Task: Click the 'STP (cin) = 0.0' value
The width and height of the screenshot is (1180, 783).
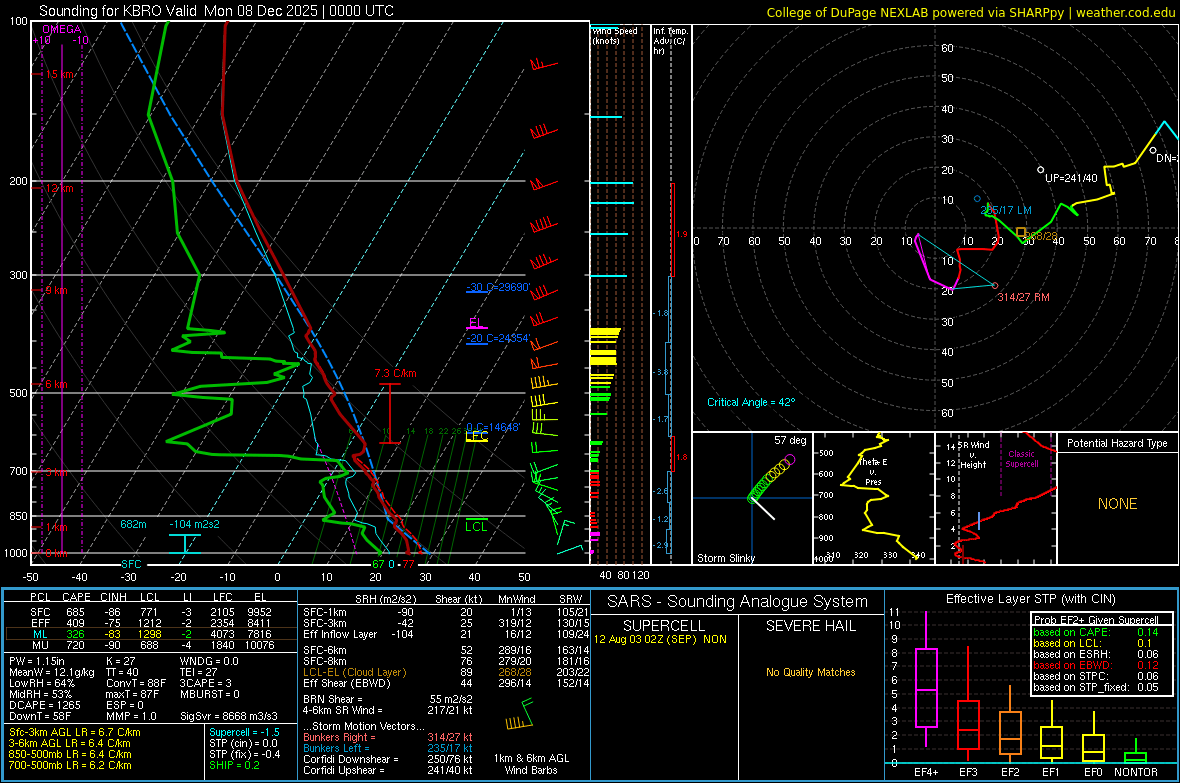Action: (243, 743)
